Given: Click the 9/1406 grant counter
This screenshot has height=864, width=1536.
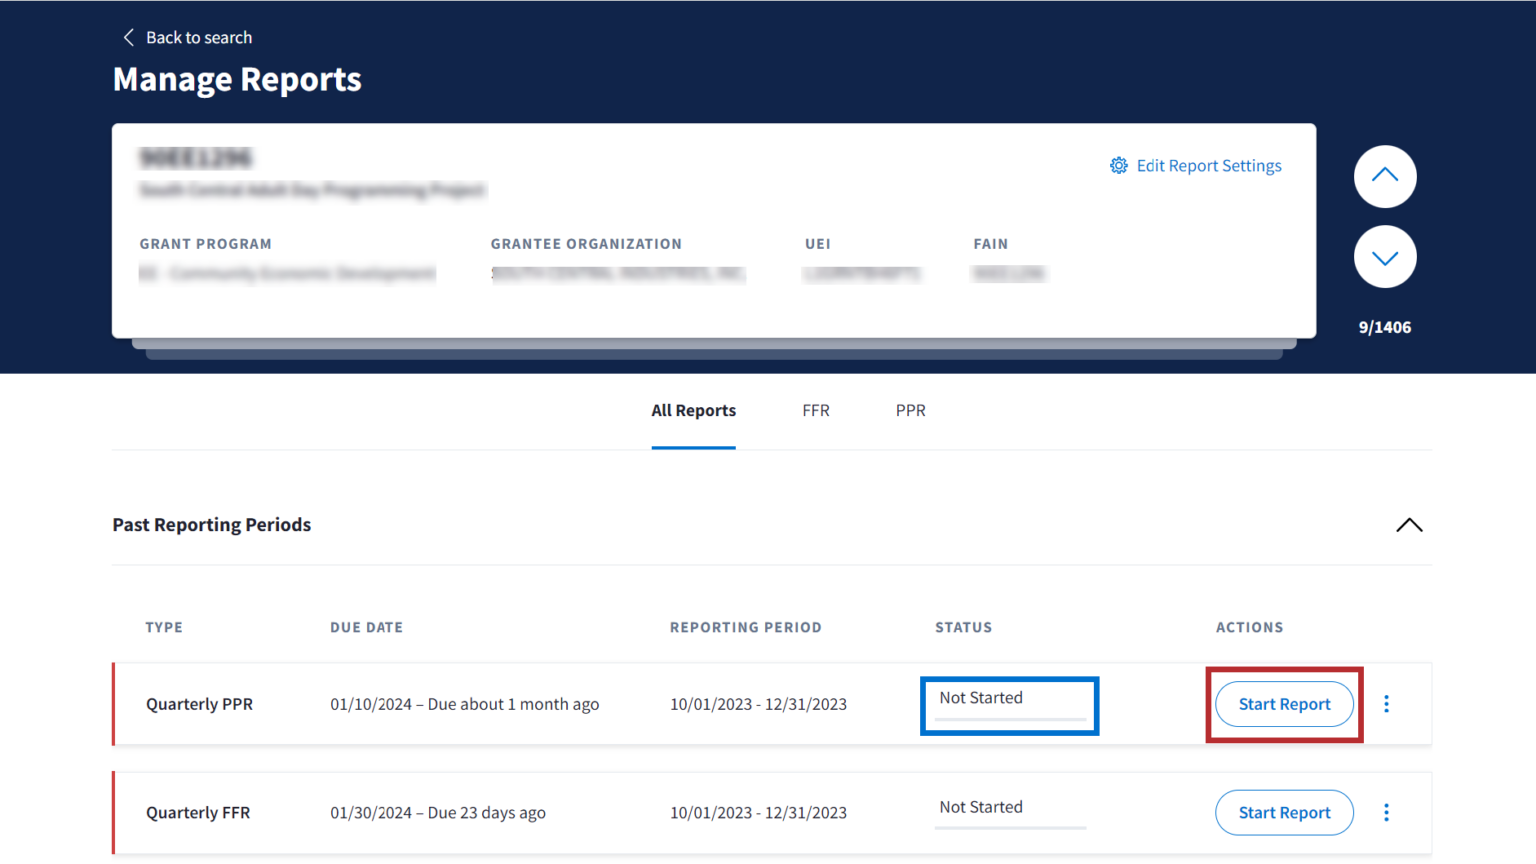Looking at the screenshot, I should [1384, 328].
